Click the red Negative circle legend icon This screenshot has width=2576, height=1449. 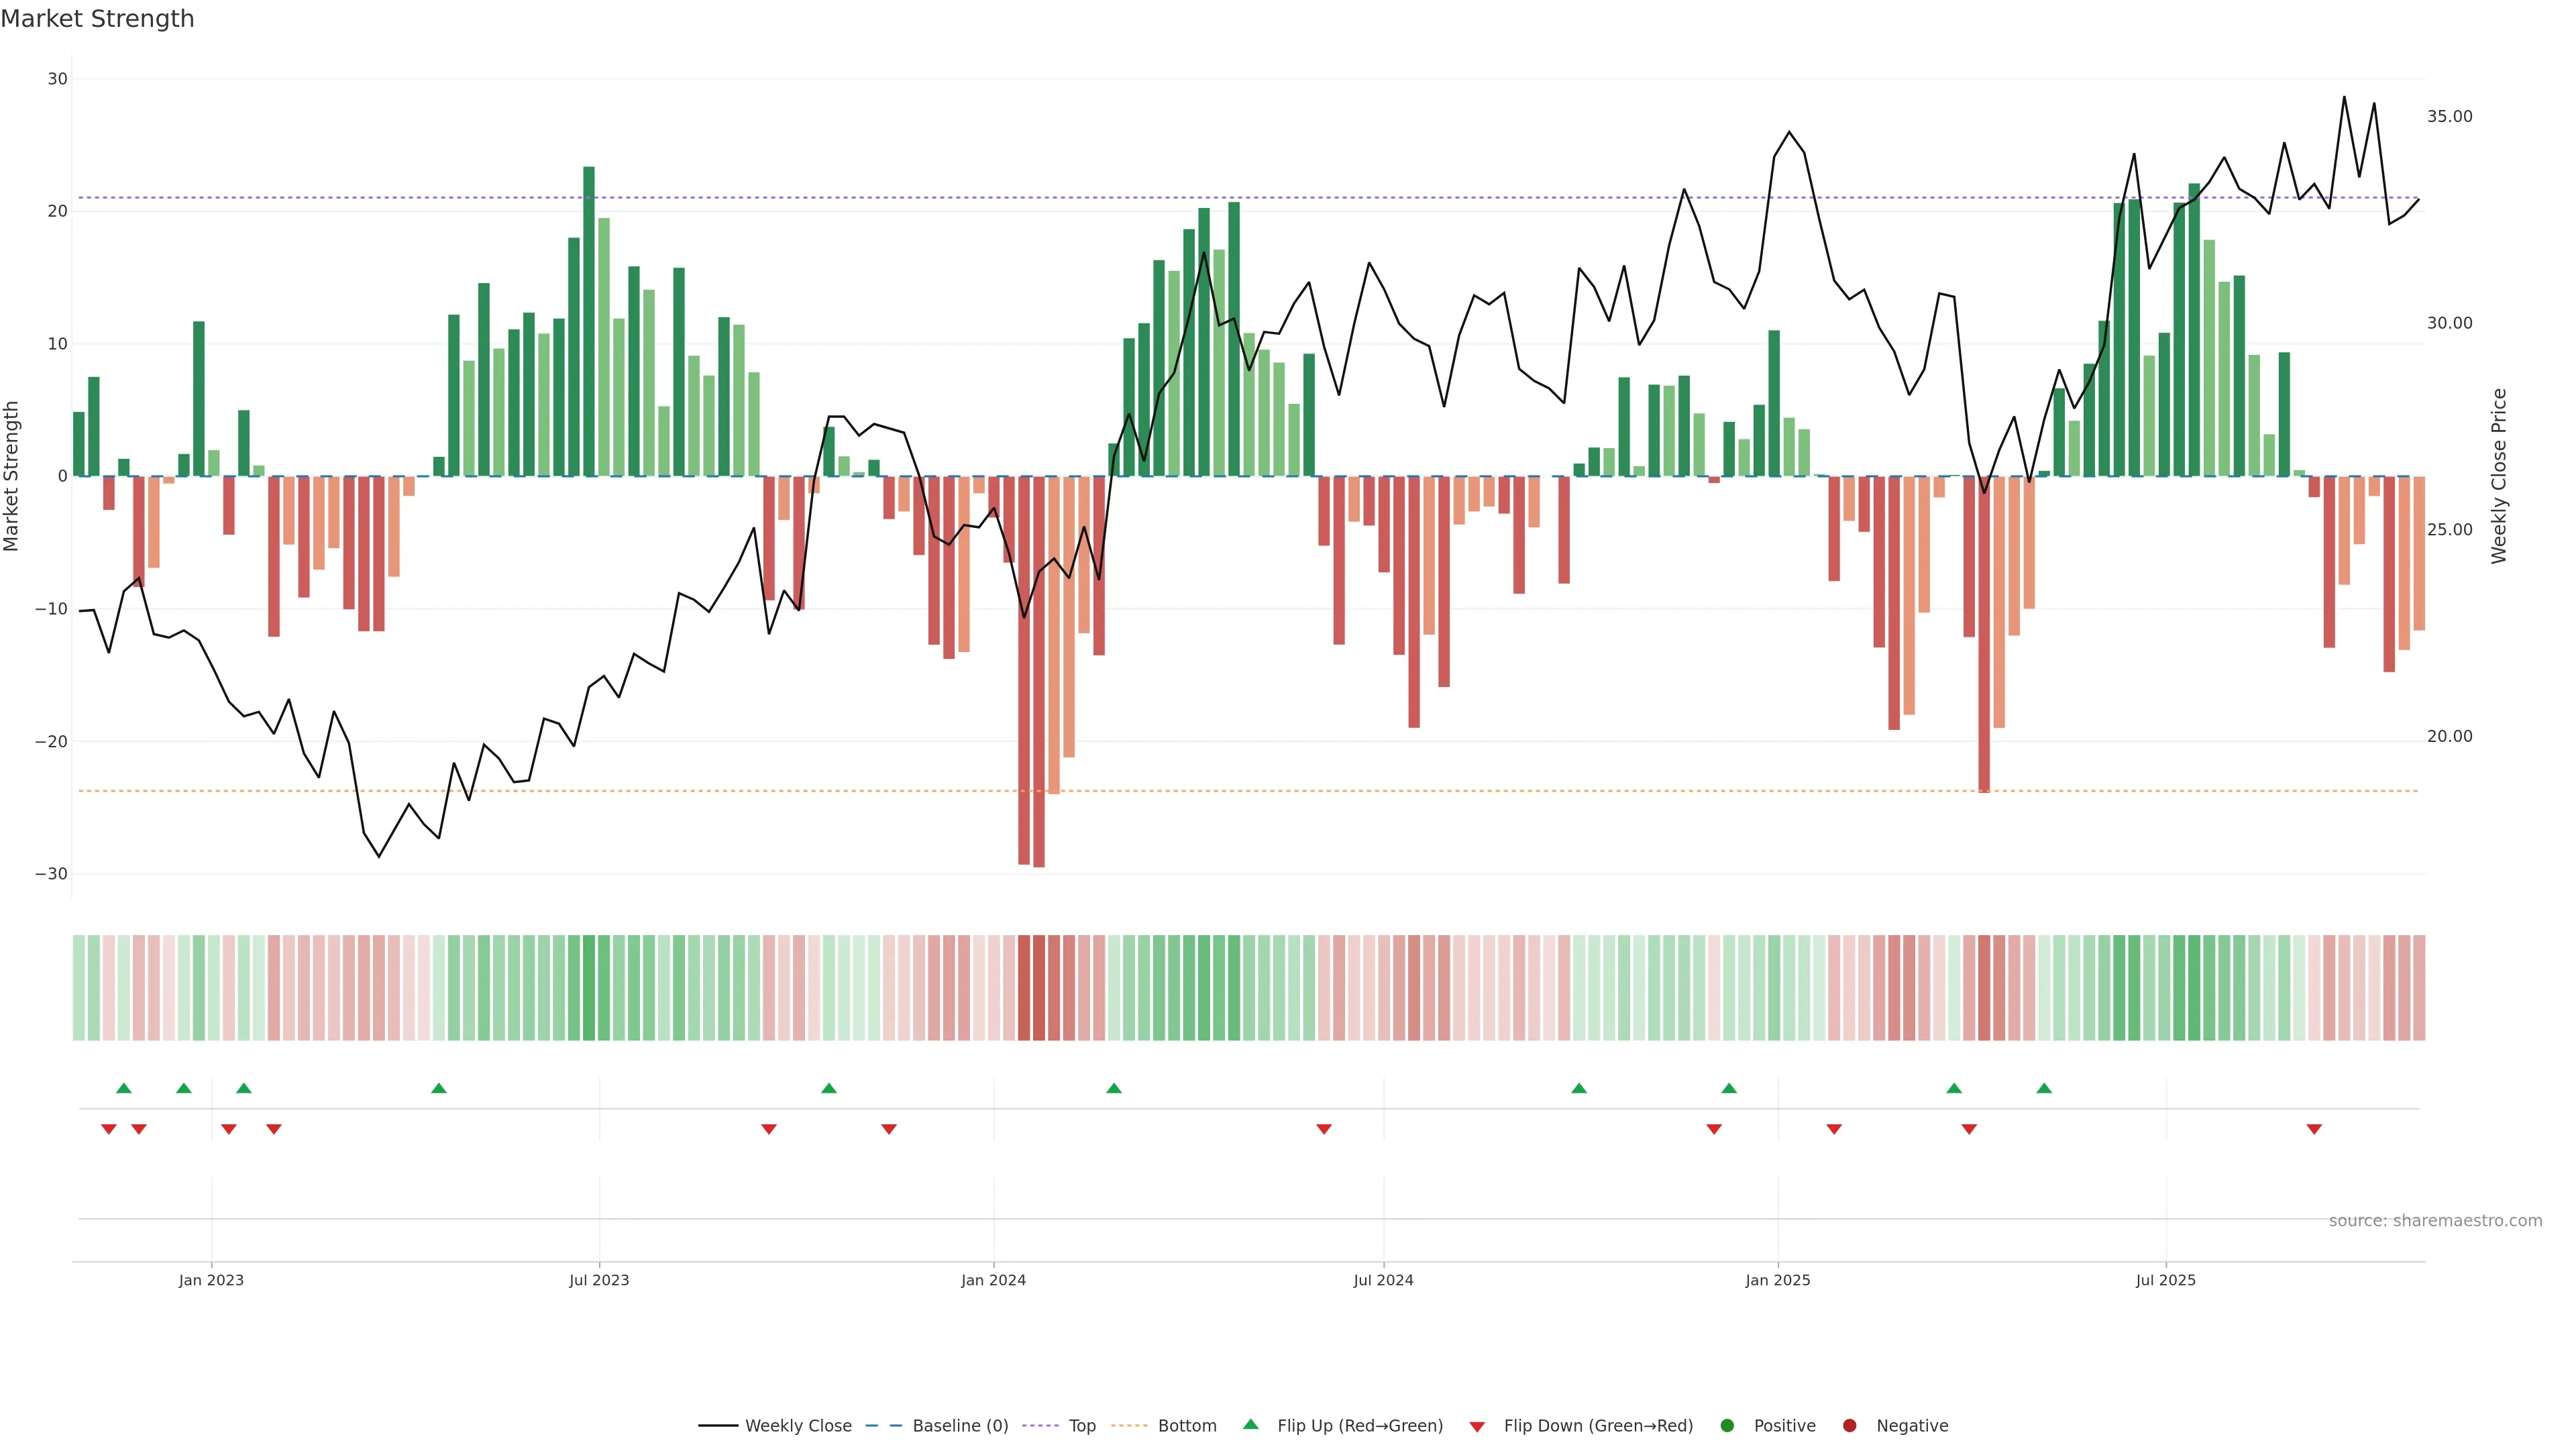pos(1849,1425)
